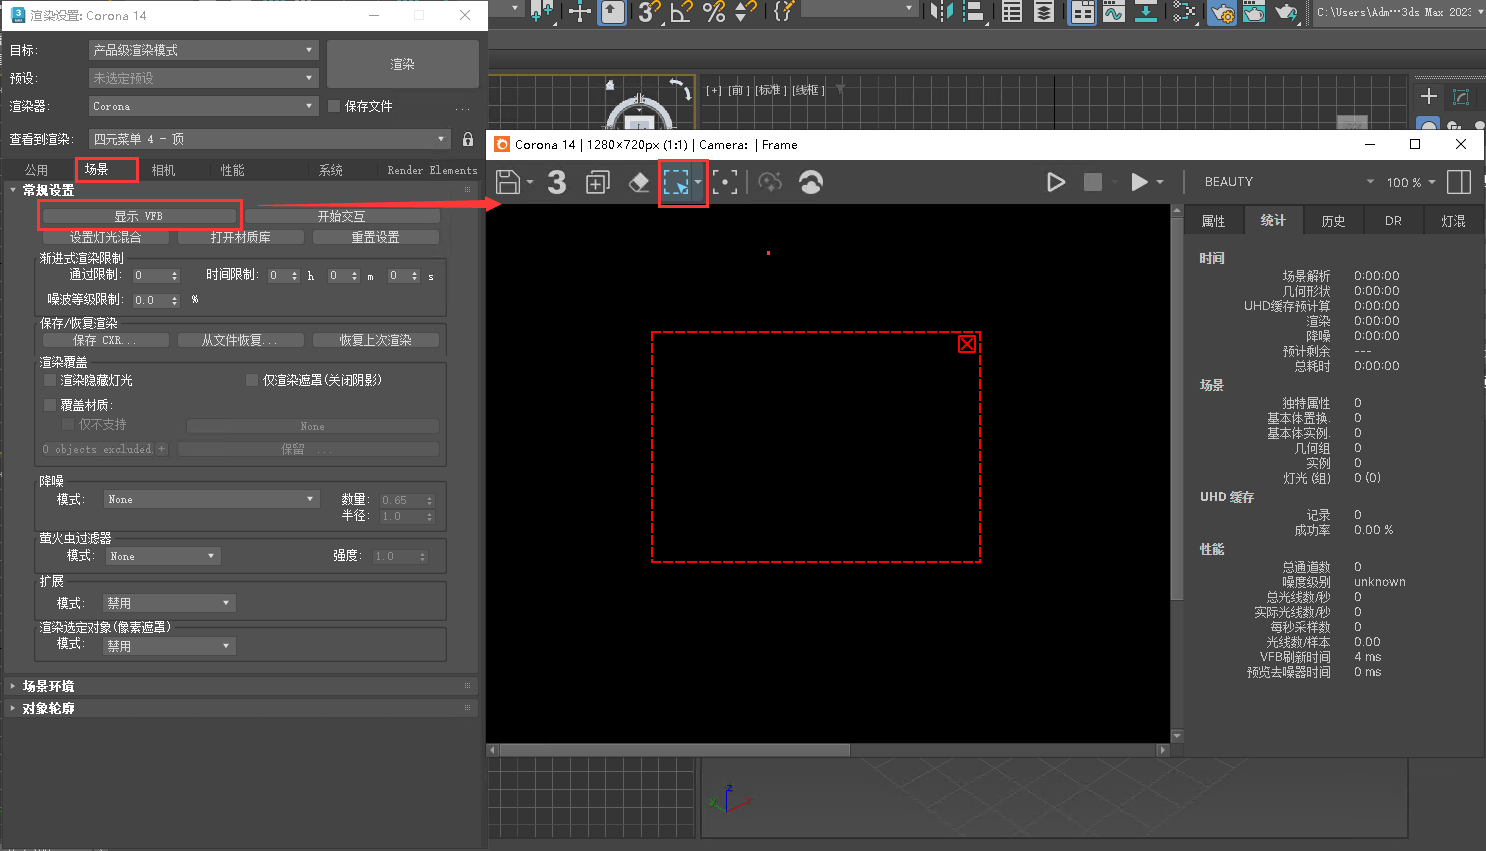Screen dimensions: 1486x851
Task: Click the copy to clipboard VFB icon
Action: click(598, 182)
